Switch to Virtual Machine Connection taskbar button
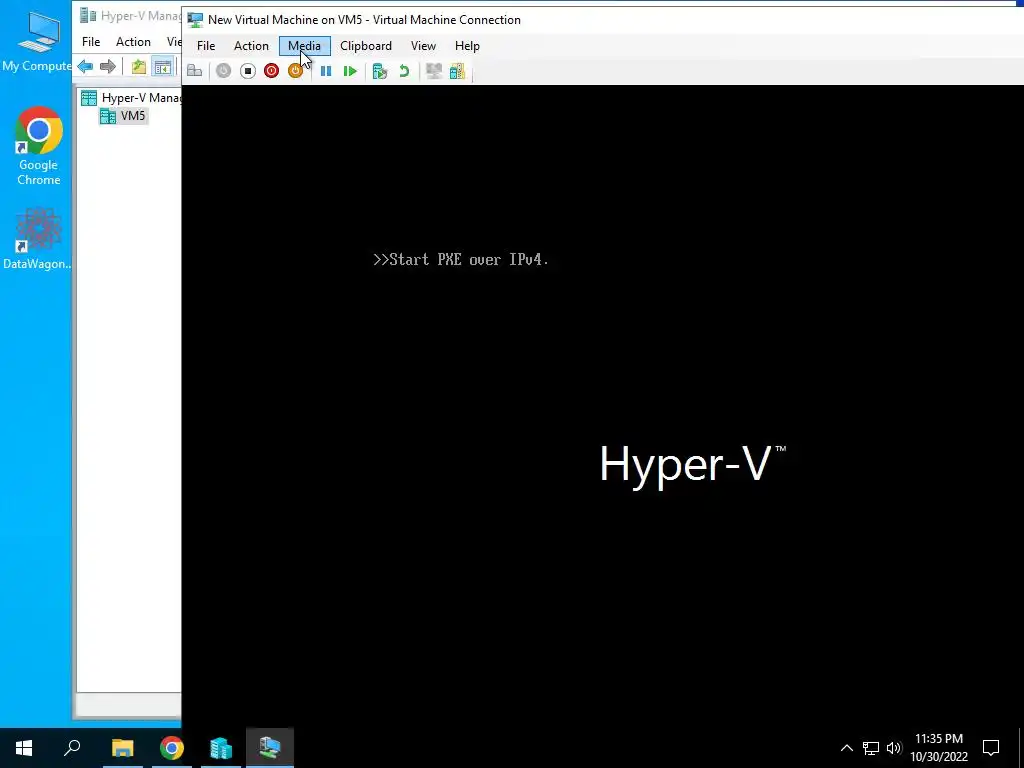 (270, 748)
